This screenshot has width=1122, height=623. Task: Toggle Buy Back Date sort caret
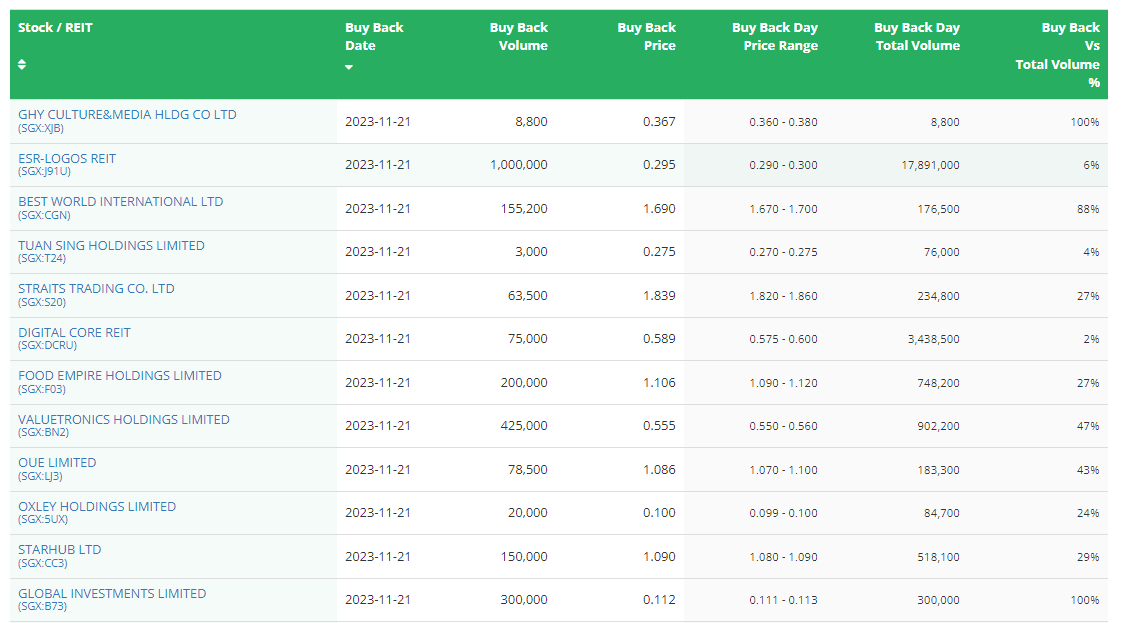click(349, 67)
